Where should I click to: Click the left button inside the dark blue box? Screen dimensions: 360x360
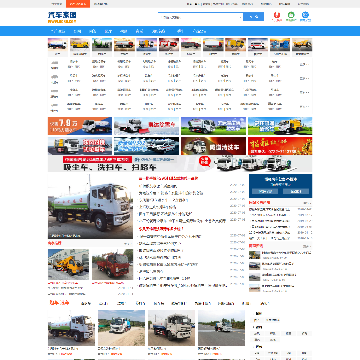click(x=265, y=191)
